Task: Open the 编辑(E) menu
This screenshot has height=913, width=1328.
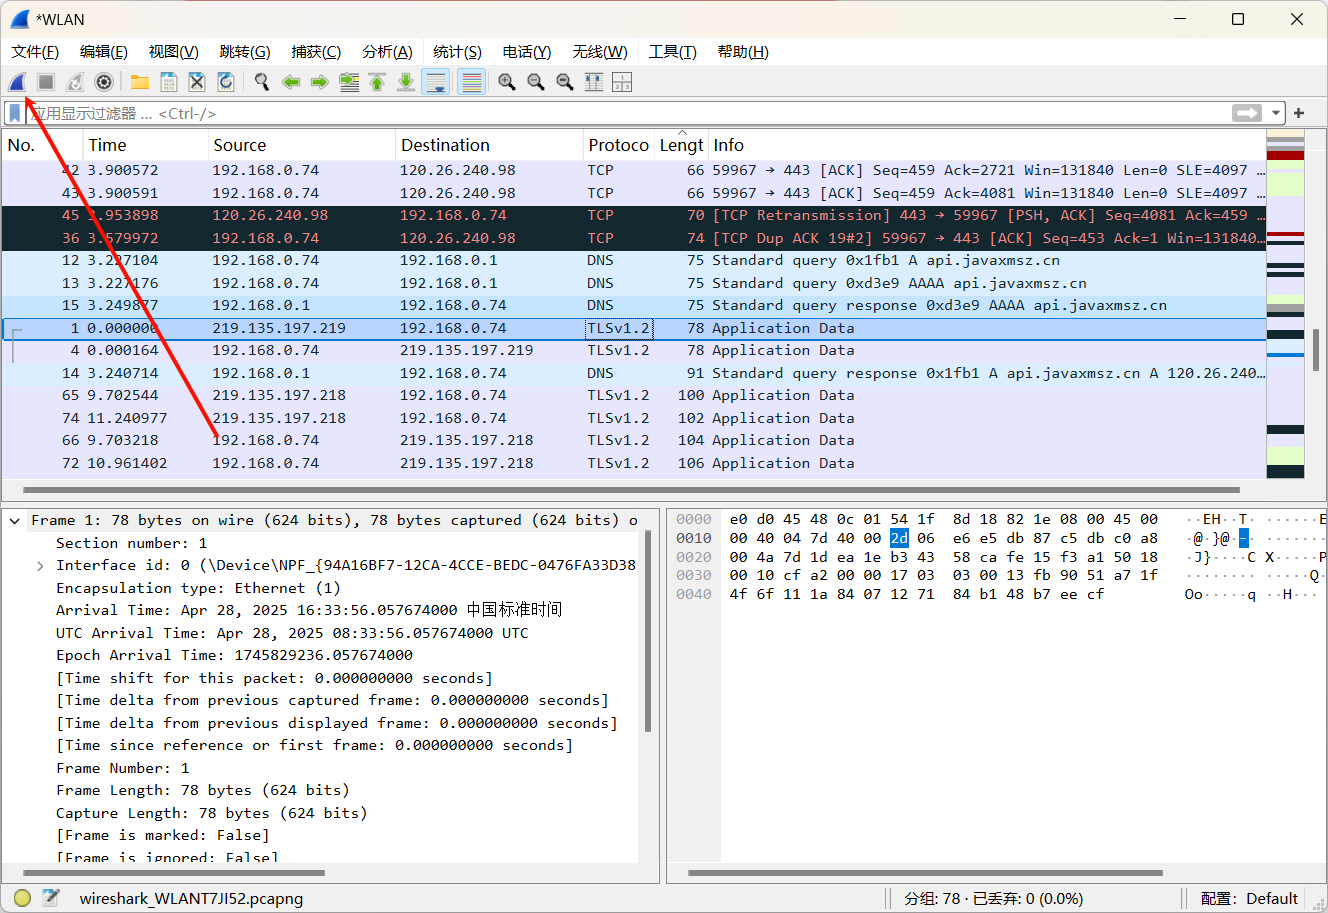Action: pyautogui.click(x=104, y=52)
